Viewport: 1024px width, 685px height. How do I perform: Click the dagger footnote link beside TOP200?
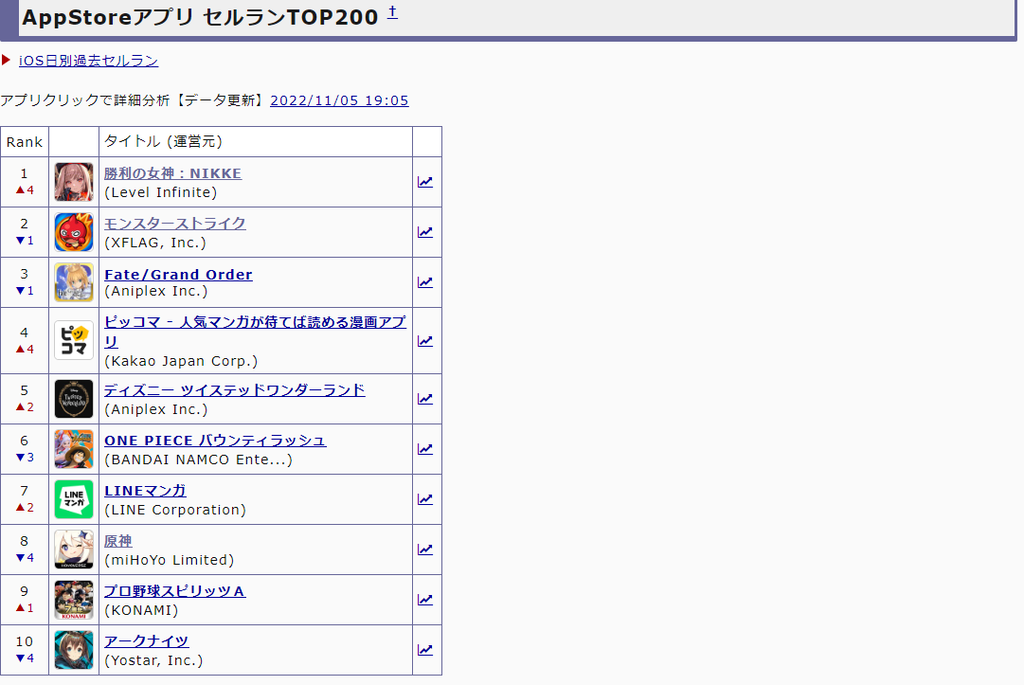[x=392, y=12]
